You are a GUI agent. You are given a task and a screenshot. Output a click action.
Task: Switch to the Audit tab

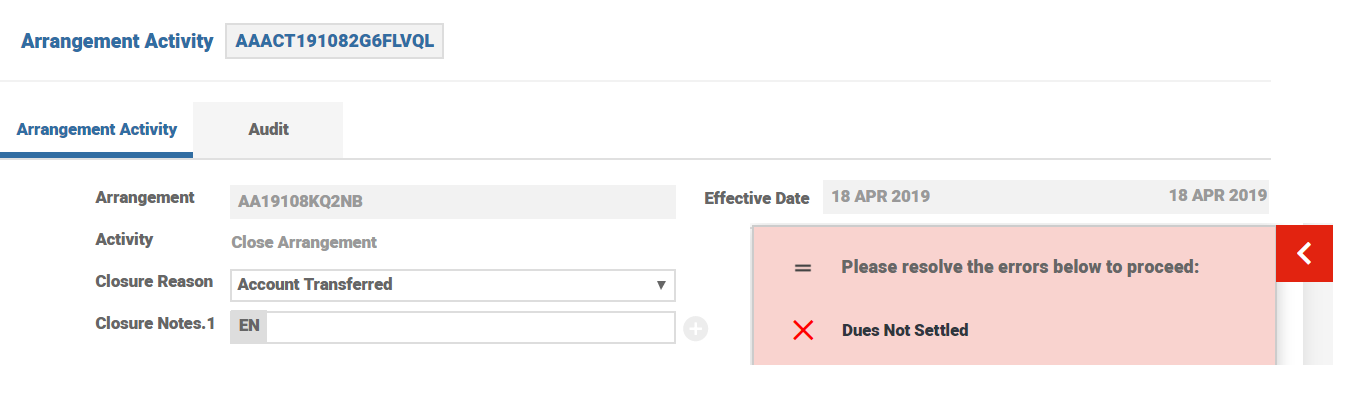click(x=268, y=129)
